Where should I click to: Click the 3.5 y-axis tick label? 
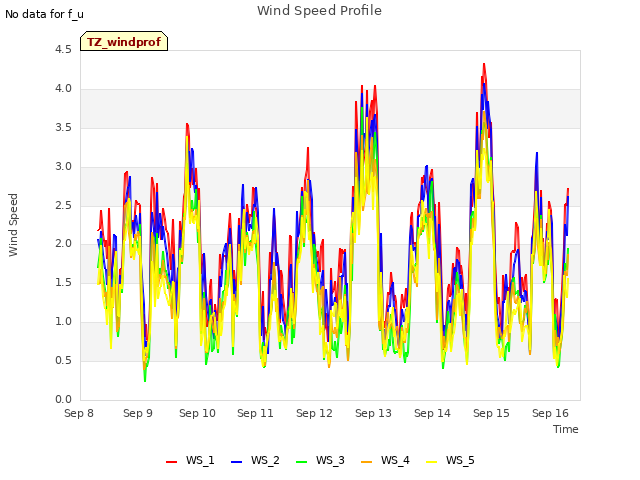(63, 128)
